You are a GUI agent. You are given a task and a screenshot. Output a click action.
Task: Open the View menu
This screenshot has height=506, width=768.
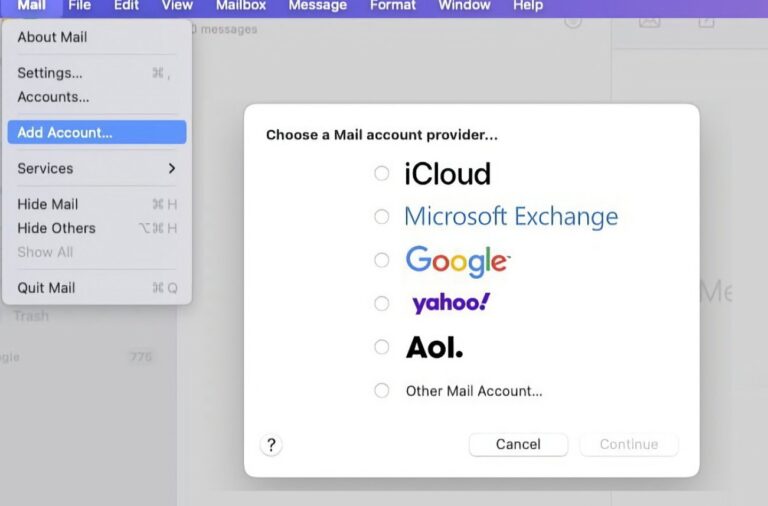tap(177, 6)
